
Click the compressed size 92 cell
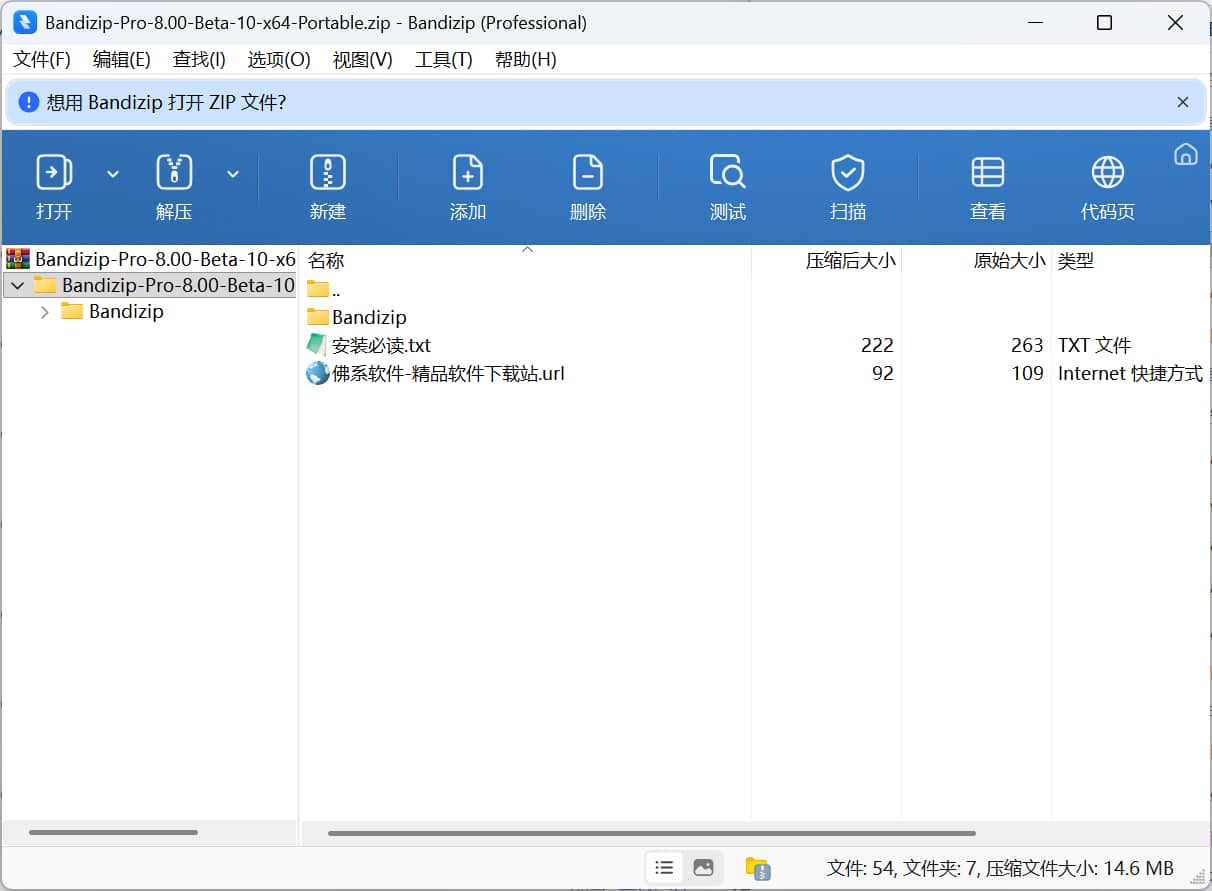(882, 373)
